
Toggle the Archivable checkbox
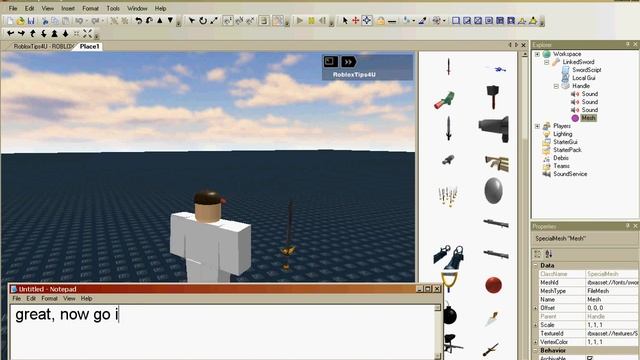click(590, 358)
